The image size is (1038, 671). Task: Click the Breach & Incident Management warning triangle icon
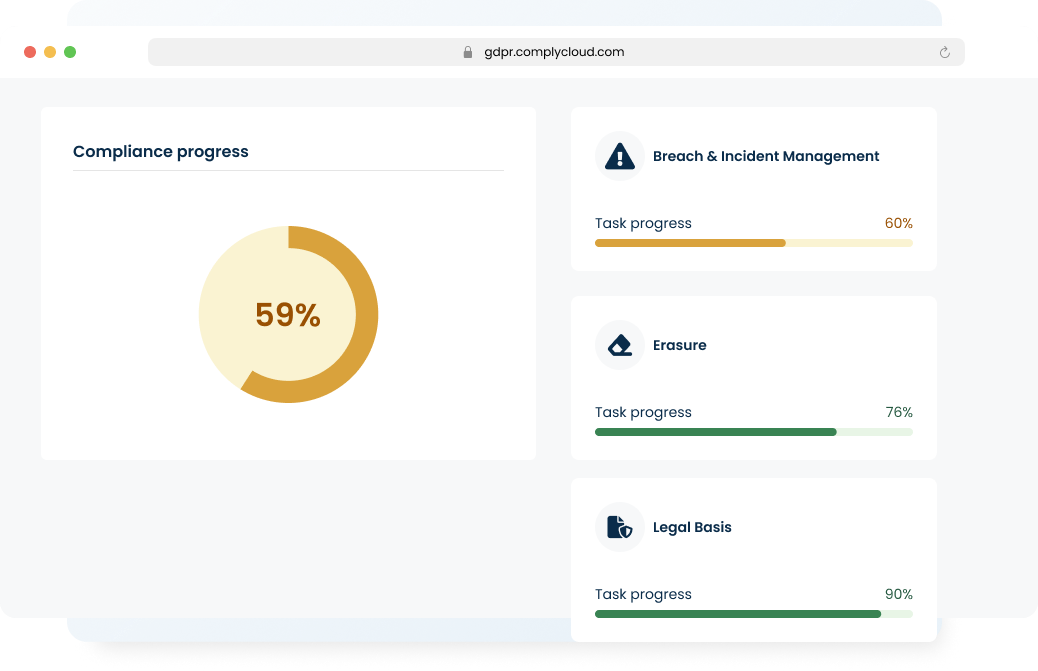619,155
